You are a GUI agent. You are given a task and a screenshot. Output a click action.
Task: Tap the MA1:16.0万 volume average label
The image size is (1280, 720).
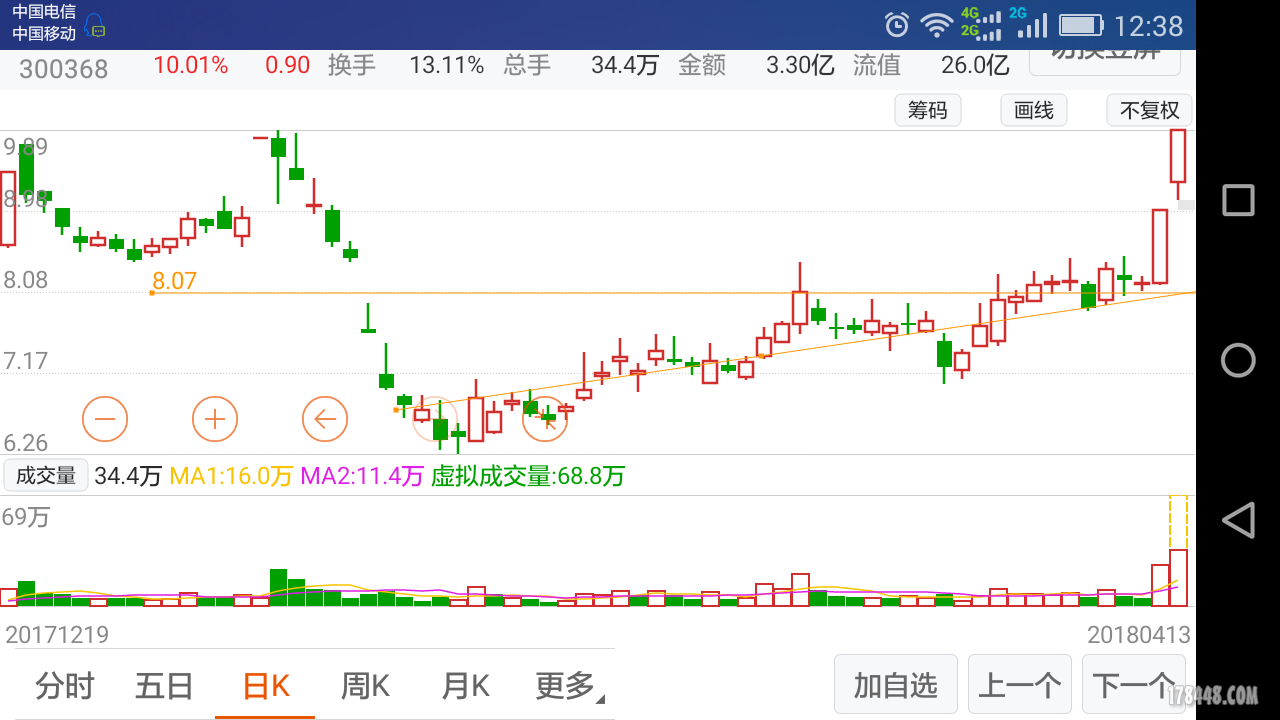231,476
